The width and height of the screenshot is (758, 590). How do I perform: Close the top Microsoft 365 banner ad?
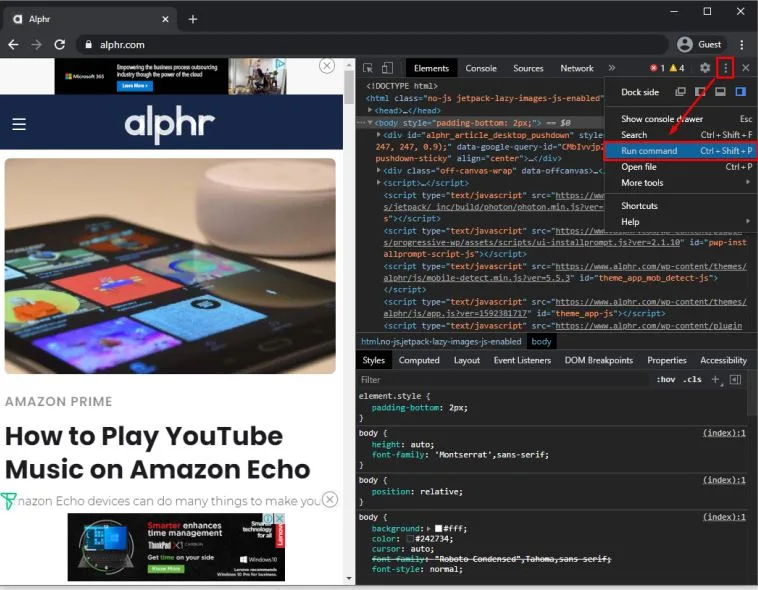pos(327,66)
